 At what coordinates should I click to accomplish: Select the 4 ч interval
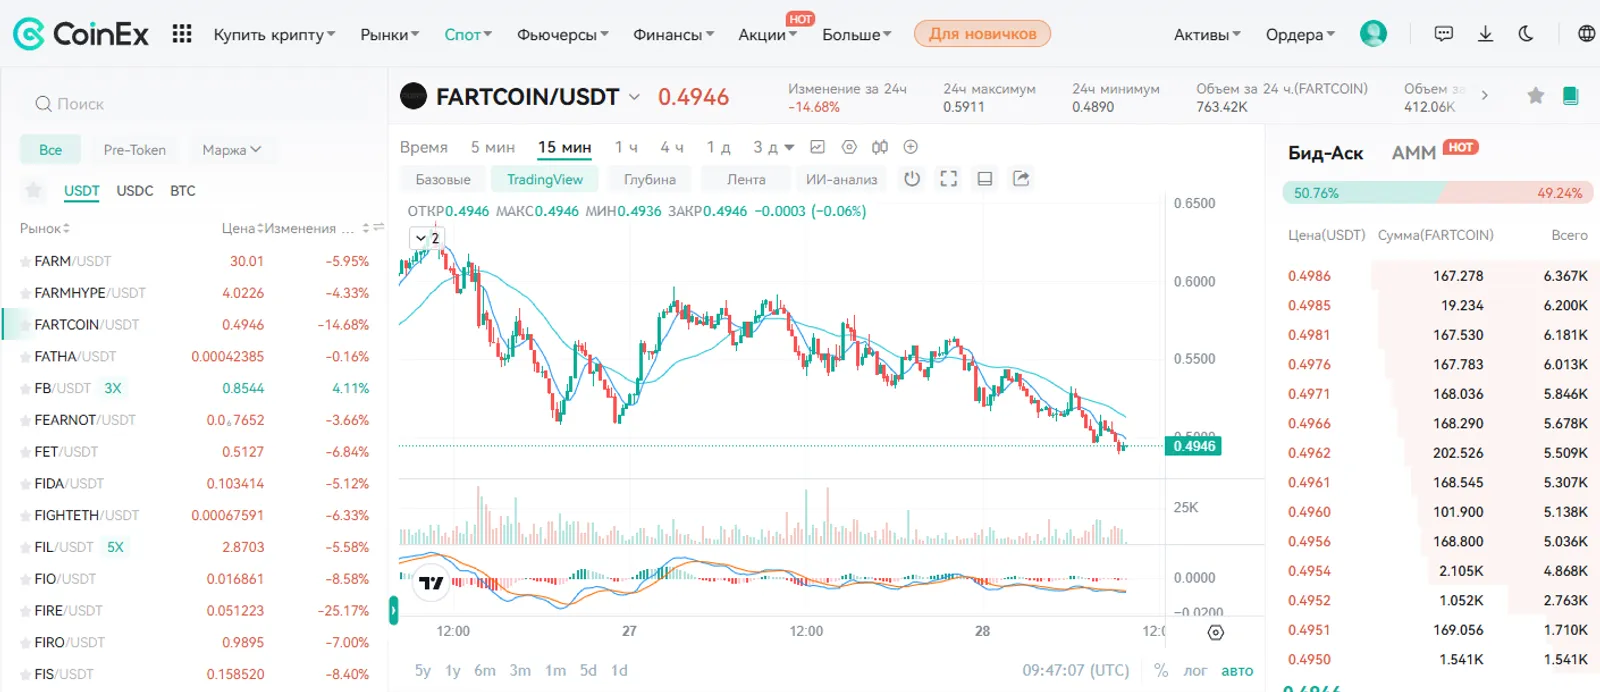pyautogui.click(x=672, y=147)
